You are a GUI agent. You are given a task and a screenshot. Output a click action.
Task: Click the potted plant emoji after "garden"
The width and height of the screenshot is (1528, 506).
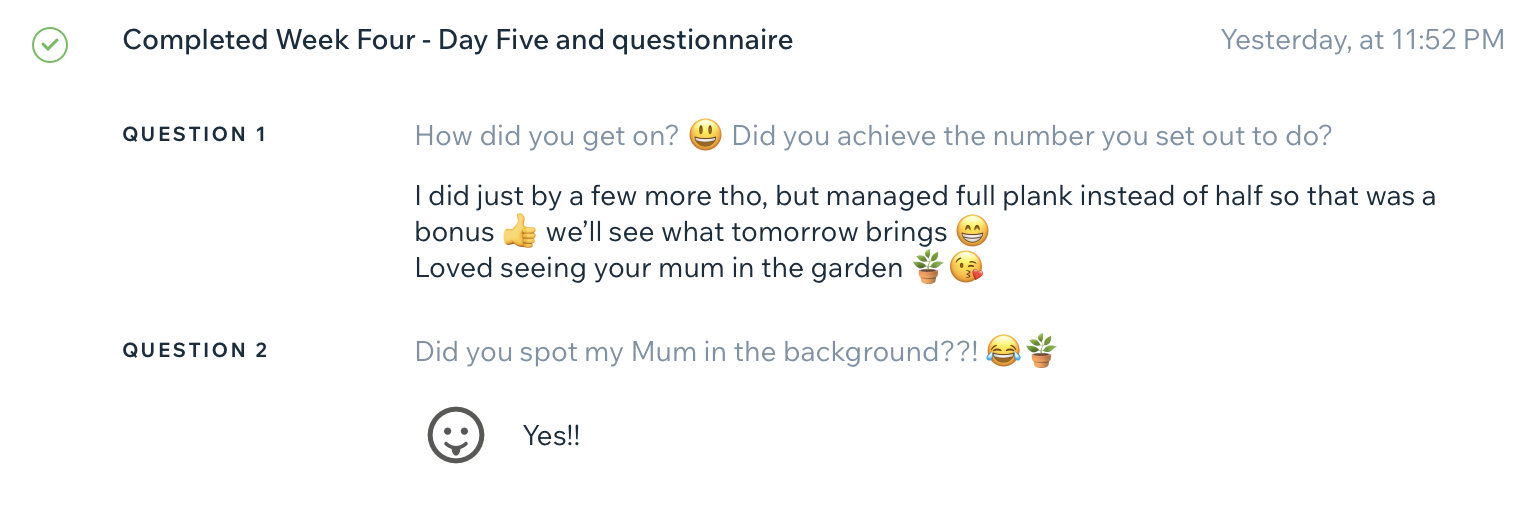928,268
